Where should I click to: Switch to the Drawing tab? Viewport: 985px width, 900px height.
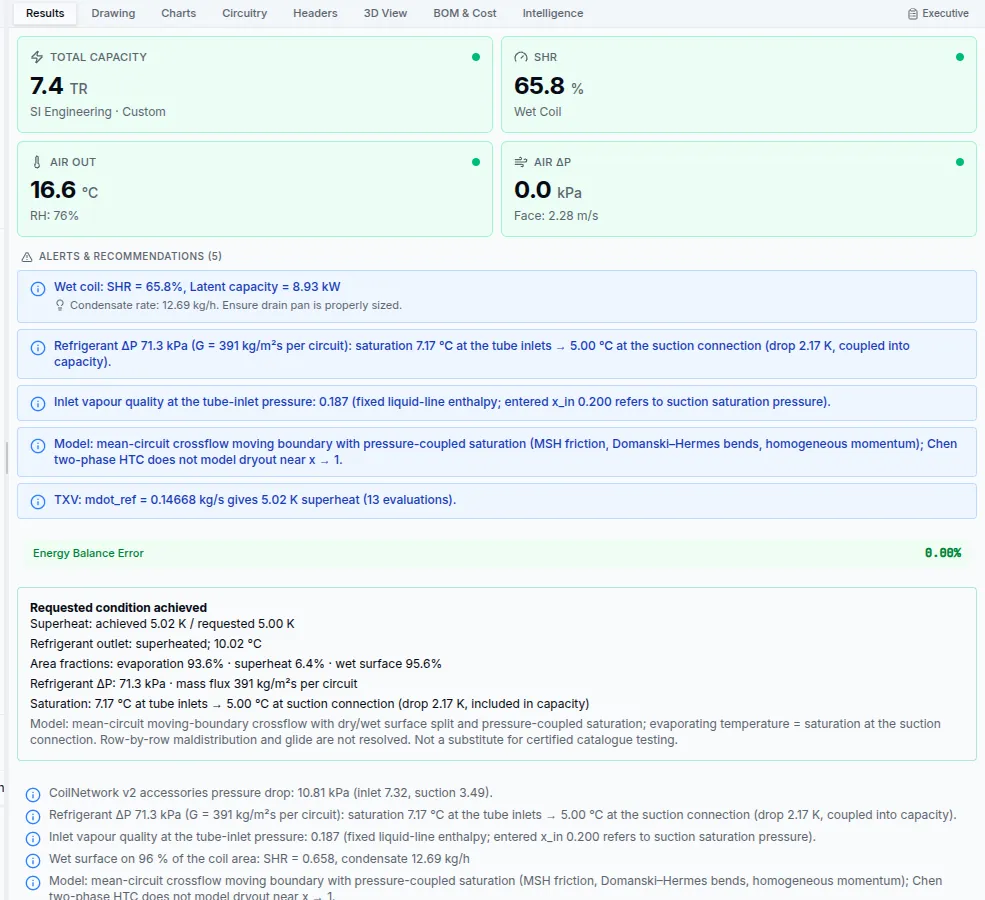(x=113, y=13)
